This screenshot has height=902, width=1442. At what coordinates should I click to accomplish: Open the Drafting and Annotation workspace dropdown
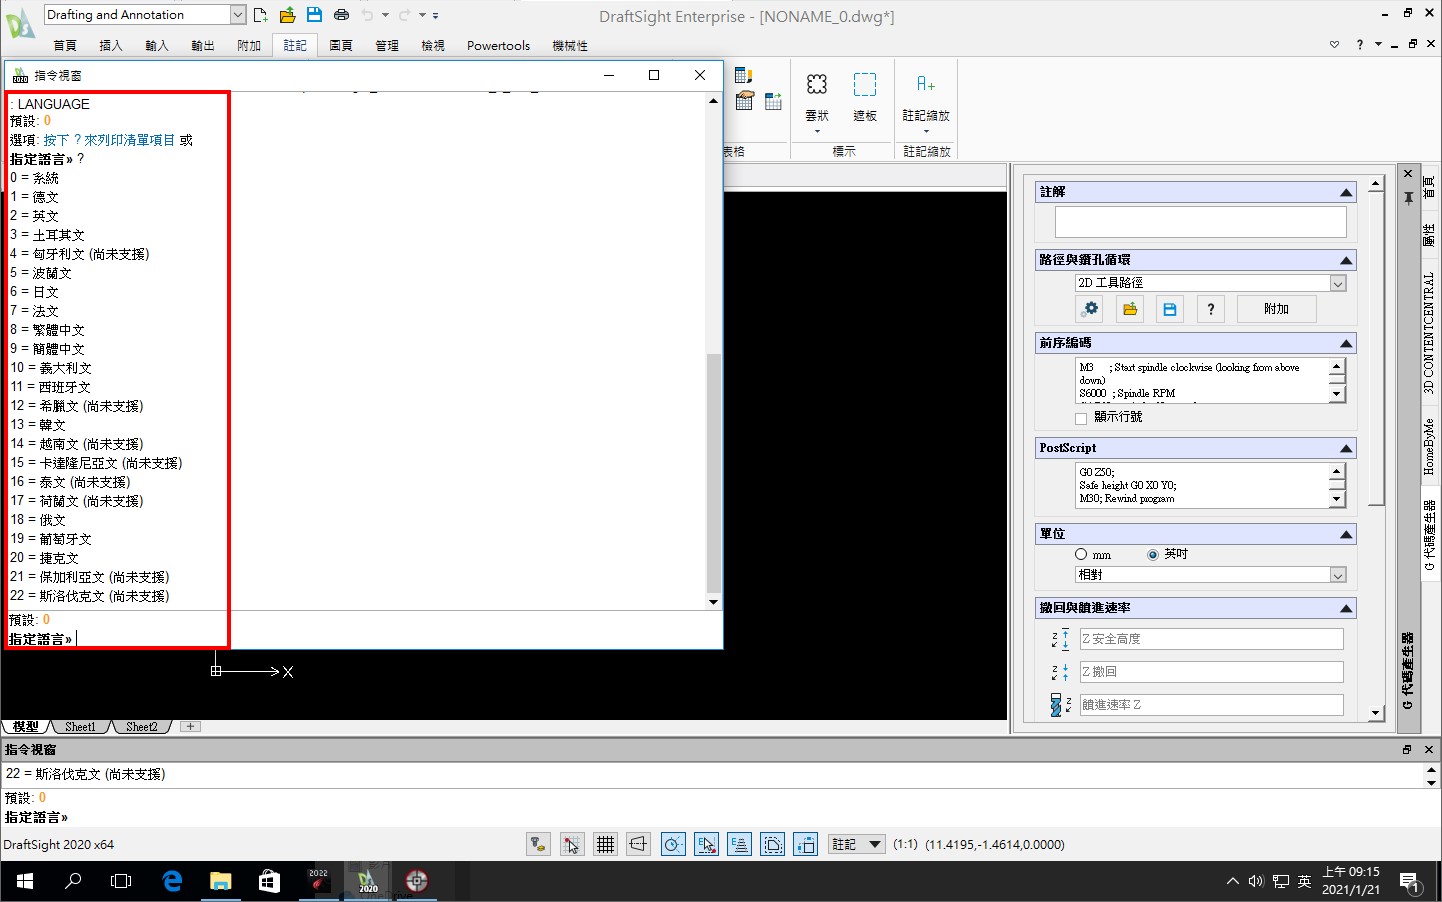[x=238, y=15]
